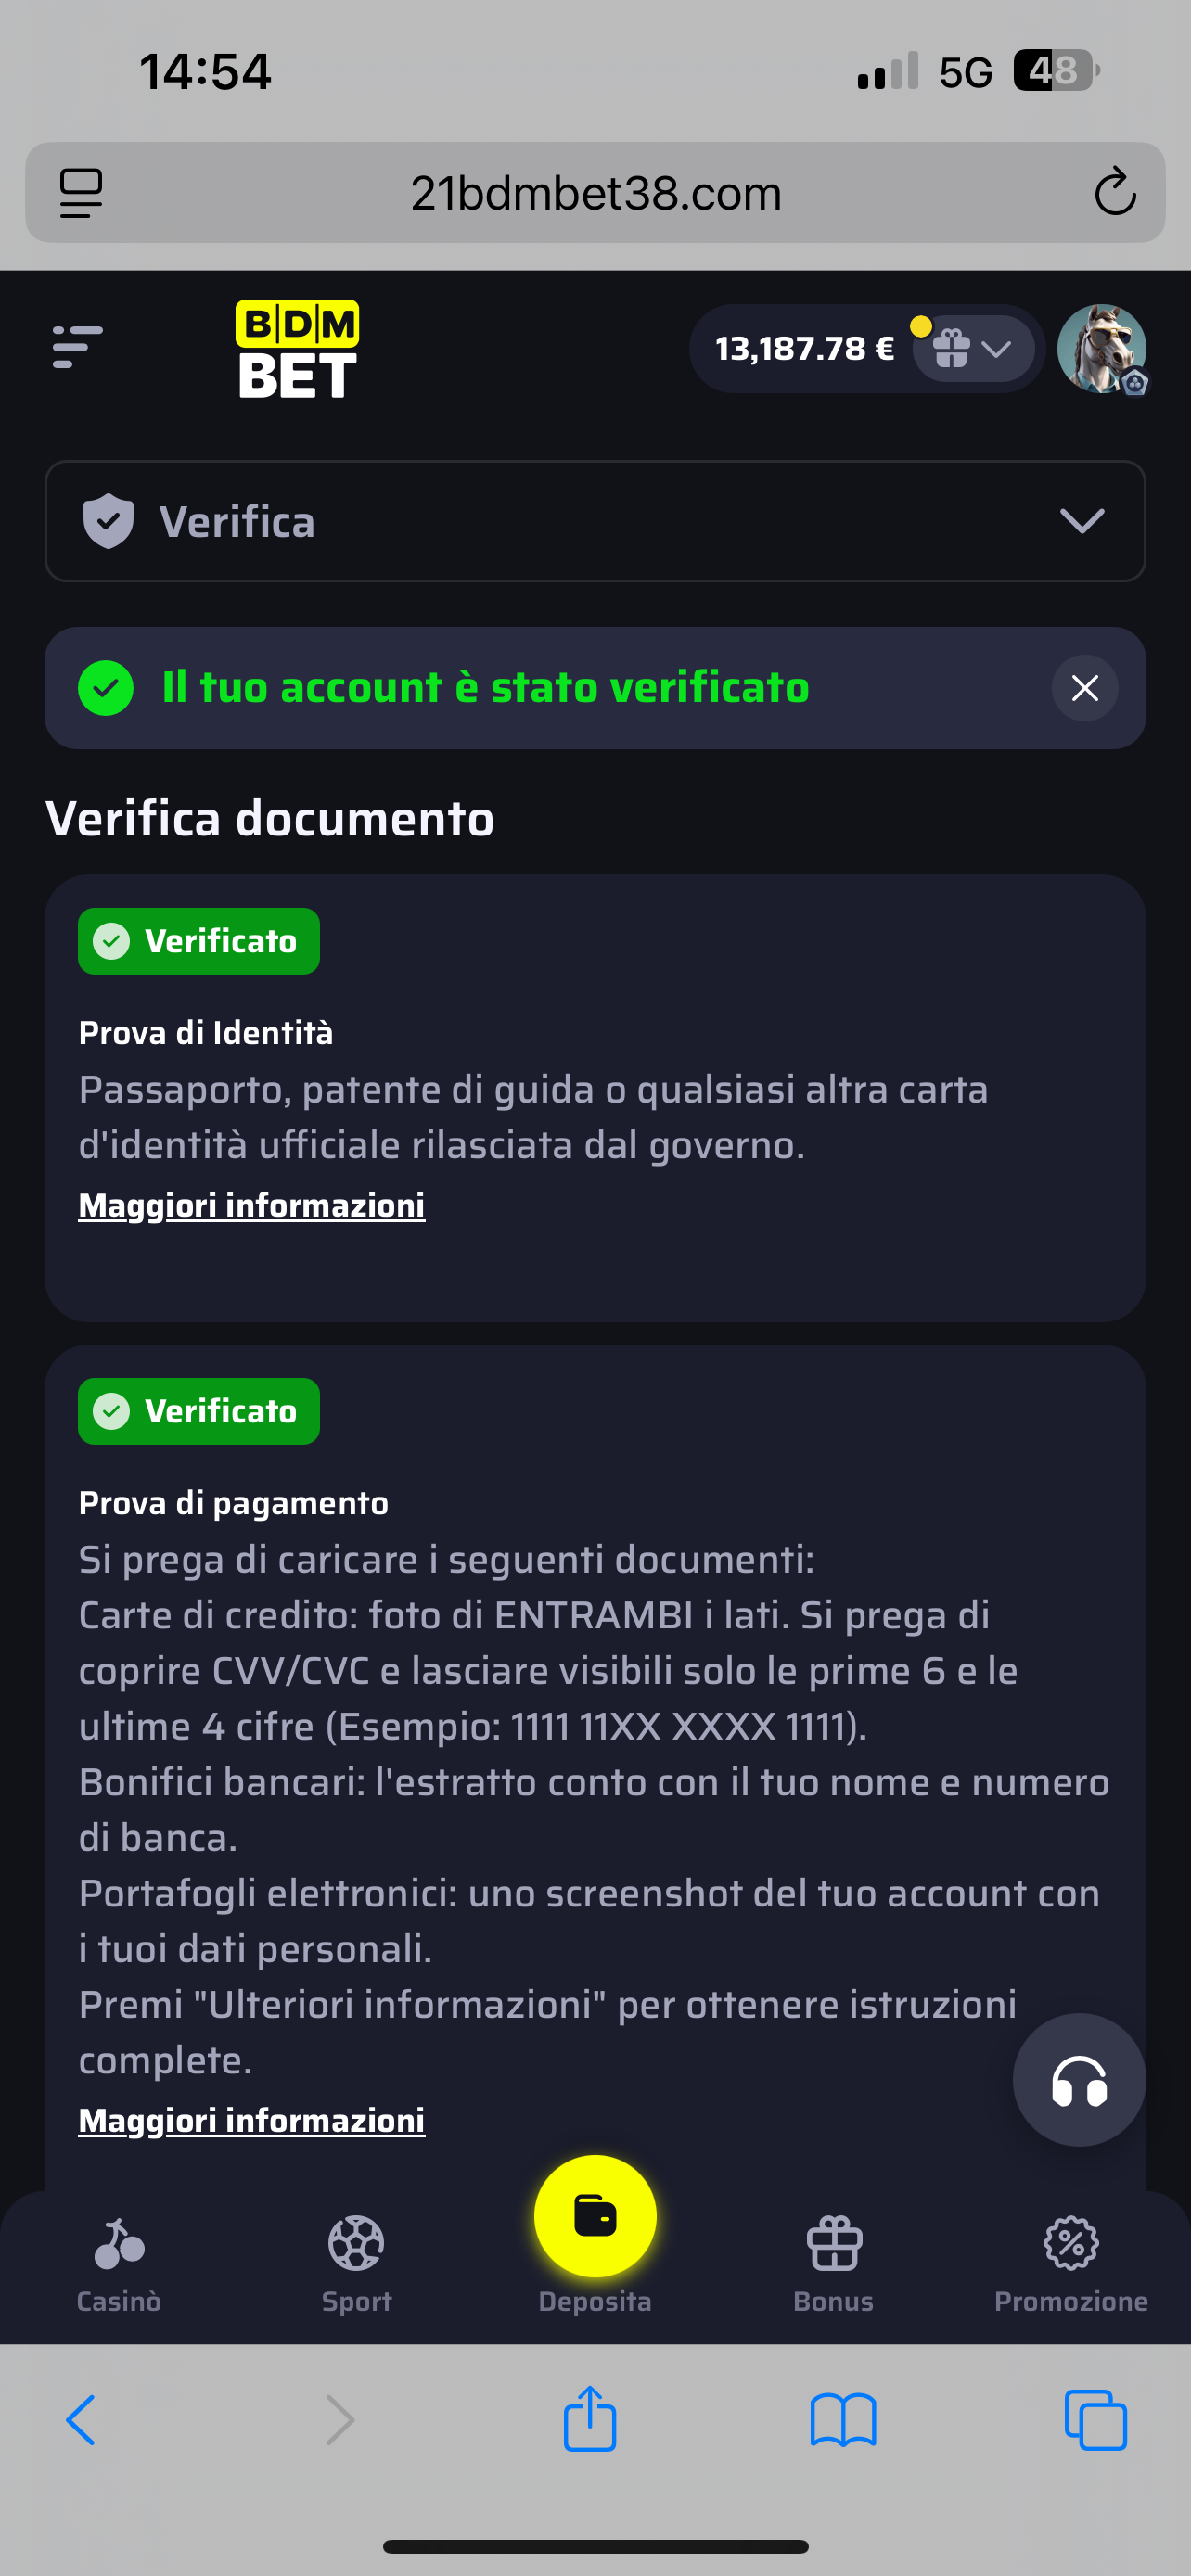The height and width of the screenshot is (2576, 1191).
Task: Dismiss the account verified notification
Action: point(1084,688)
